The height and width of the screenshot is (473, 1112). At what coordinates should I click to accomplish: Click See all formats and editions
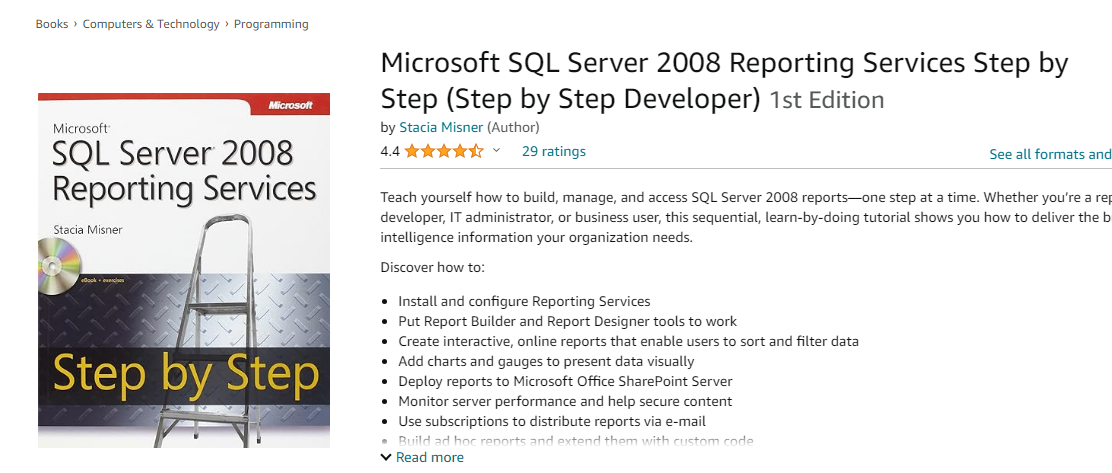[x=1051, y=154]
